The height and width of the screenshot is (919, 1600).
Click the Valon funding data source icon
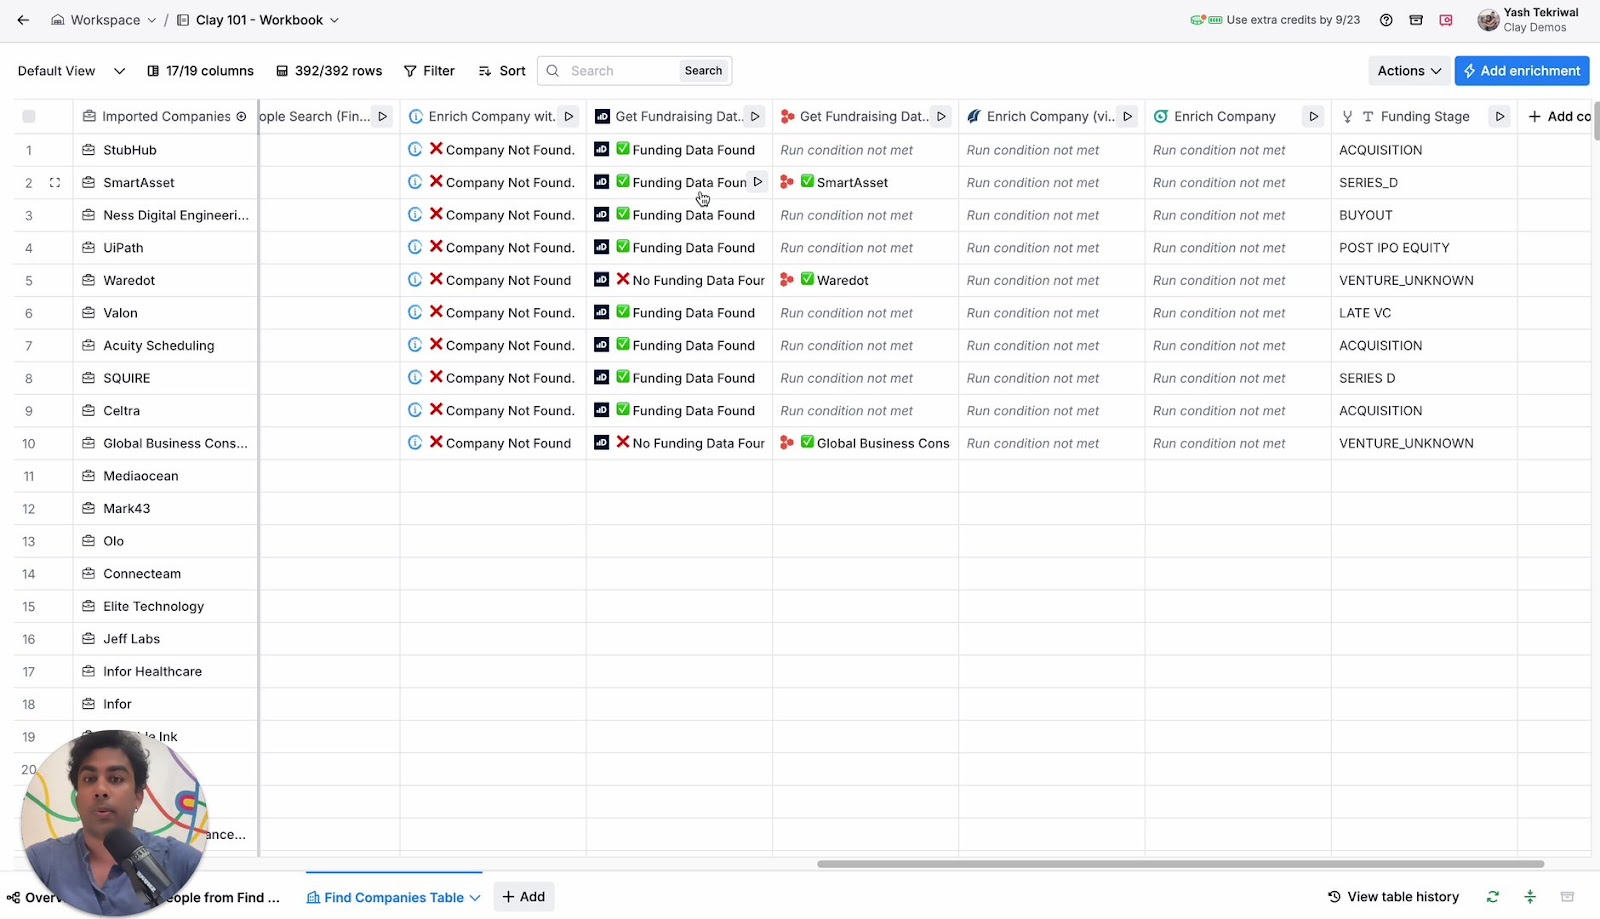[x=601, y=312]
